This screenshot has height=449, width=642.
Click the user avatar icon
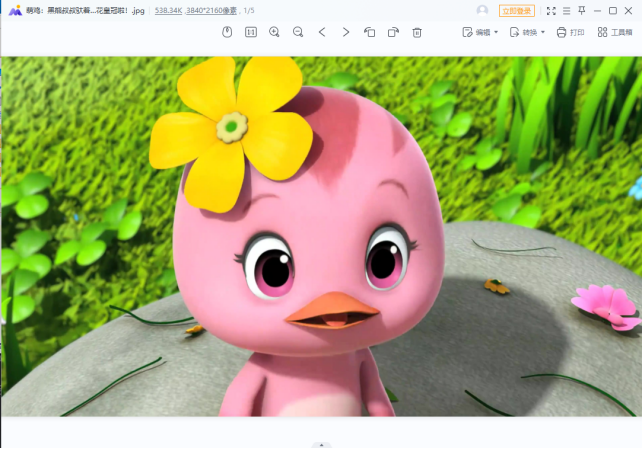coord(482,10)
